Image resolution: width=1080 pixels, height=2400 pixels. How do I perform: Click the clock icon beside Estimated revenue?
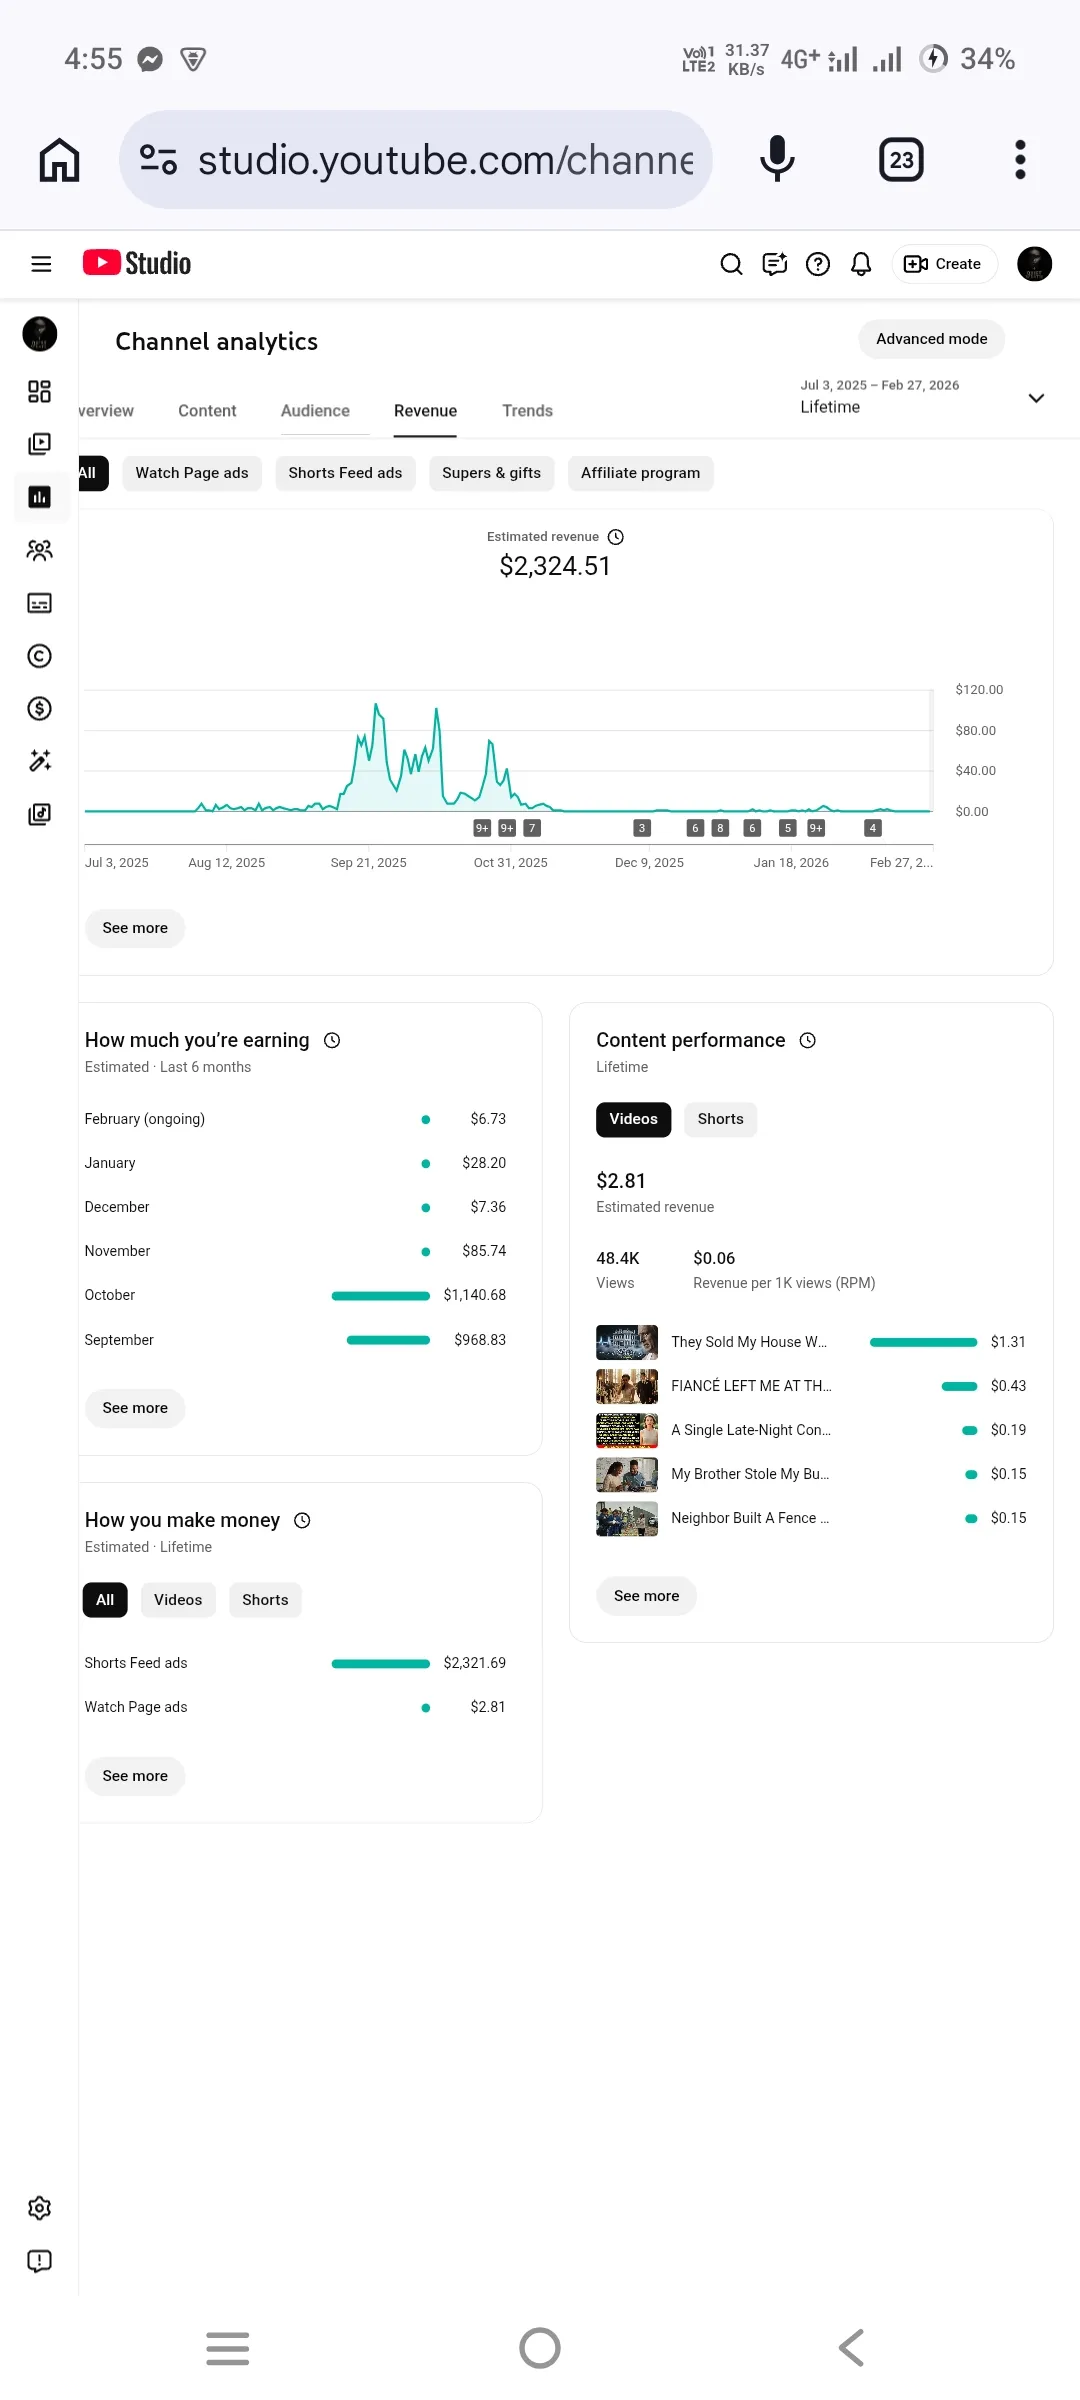[x=616, y=537]
